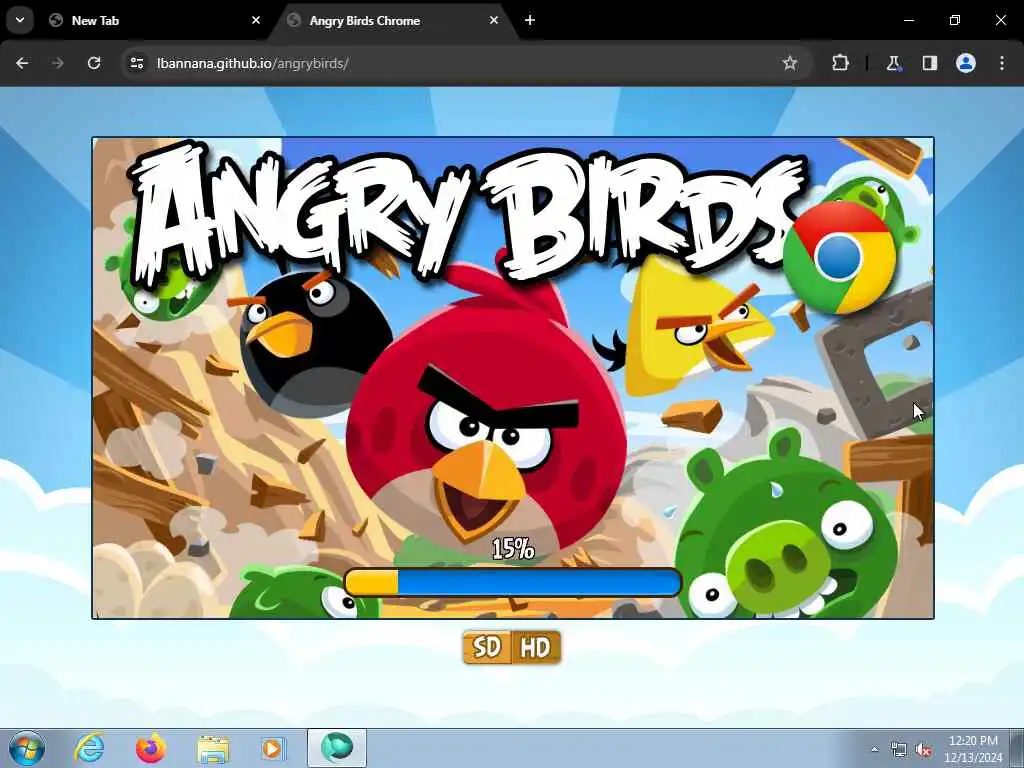Select SD quality mode
The width and height of the screenshot is (1024, 768).
point(487,647)
